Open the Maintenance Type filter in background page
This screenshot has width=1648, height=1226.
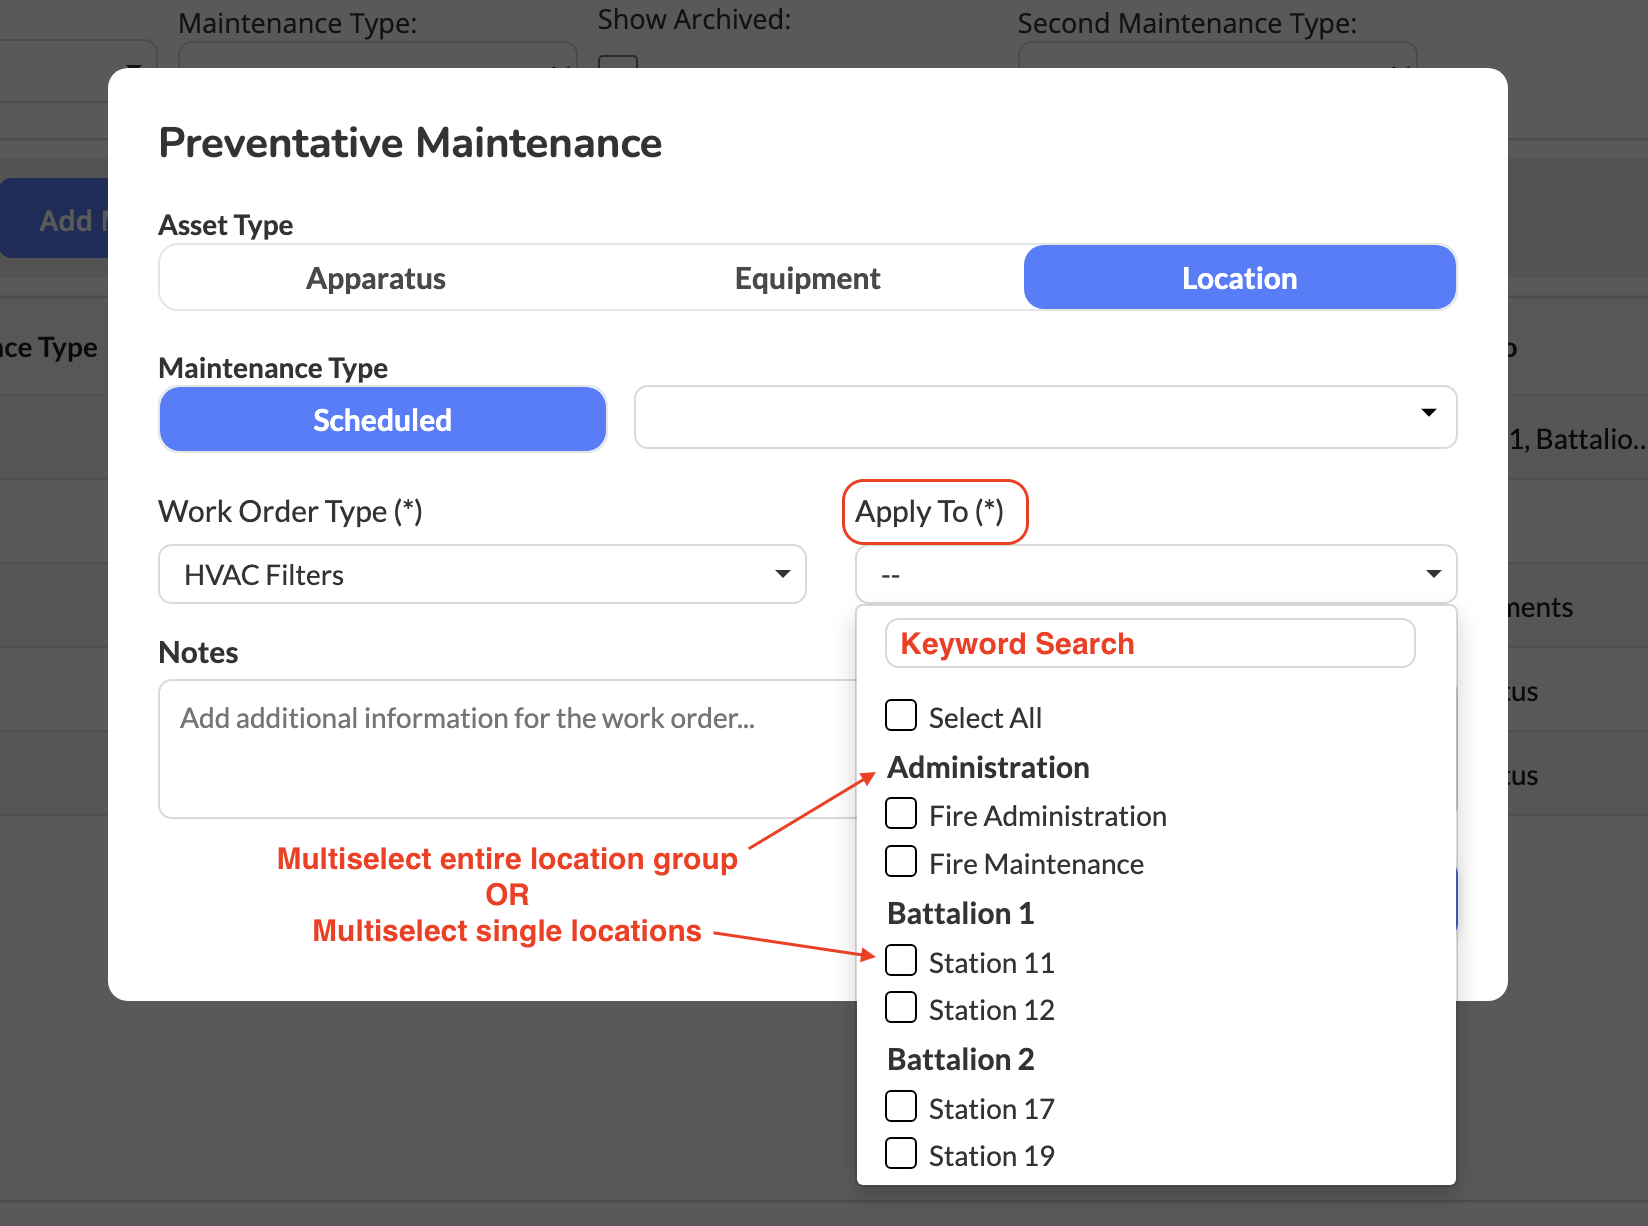[x=377, y=56]
